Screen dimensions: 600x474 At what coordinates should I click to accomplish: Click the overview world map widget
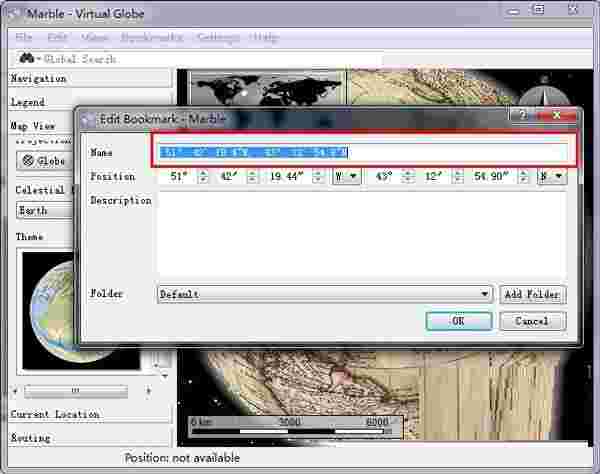click(x=267, y=88)
